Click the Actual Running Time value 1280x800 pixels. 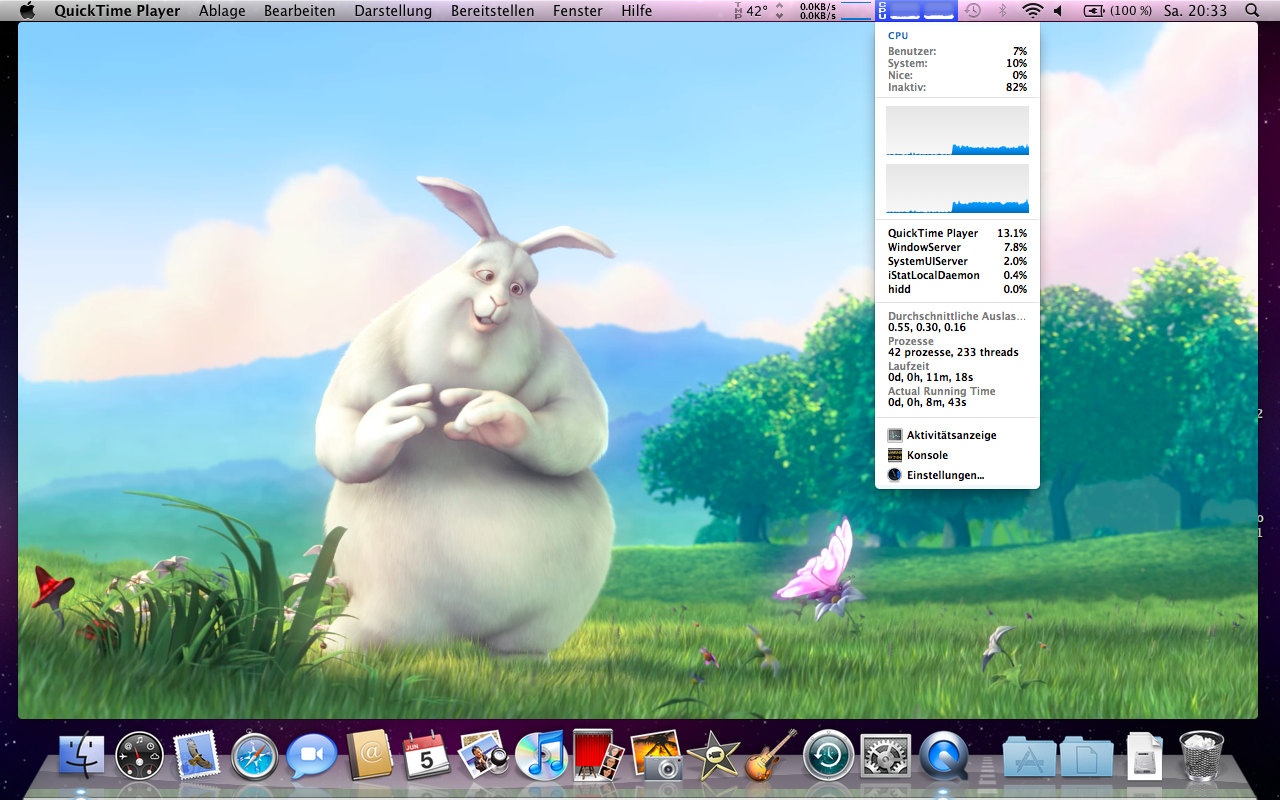[x=927, y=402]
